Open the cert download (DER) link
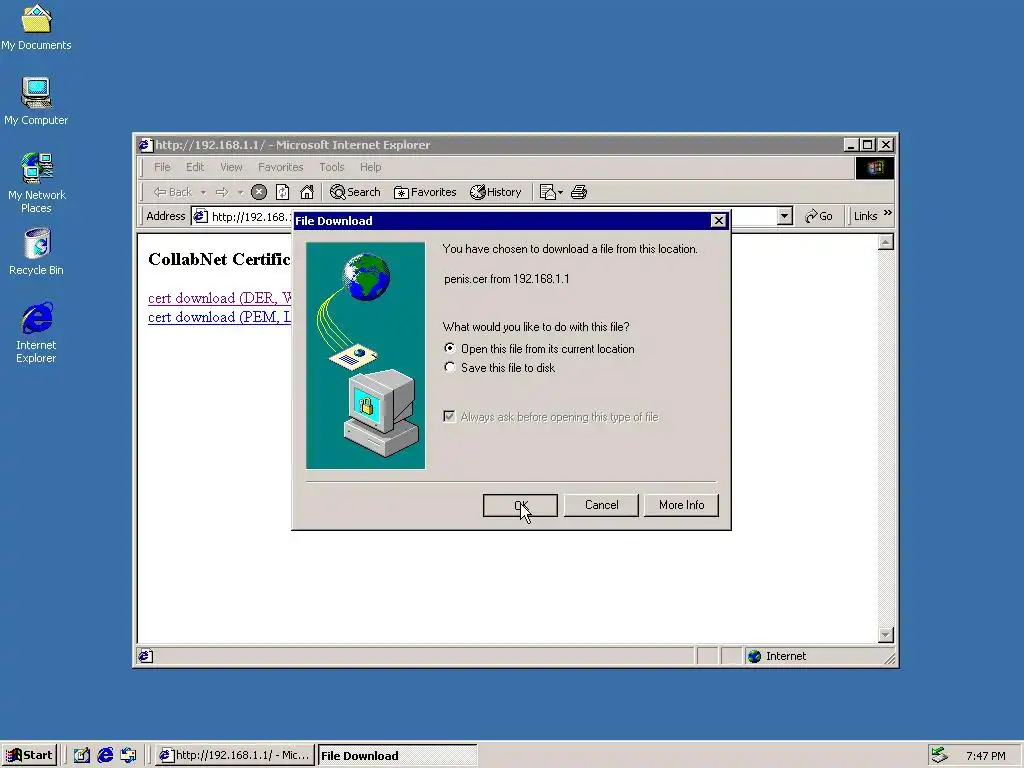The width and height of the screenshot is (1024, 768). coord(219,298)
